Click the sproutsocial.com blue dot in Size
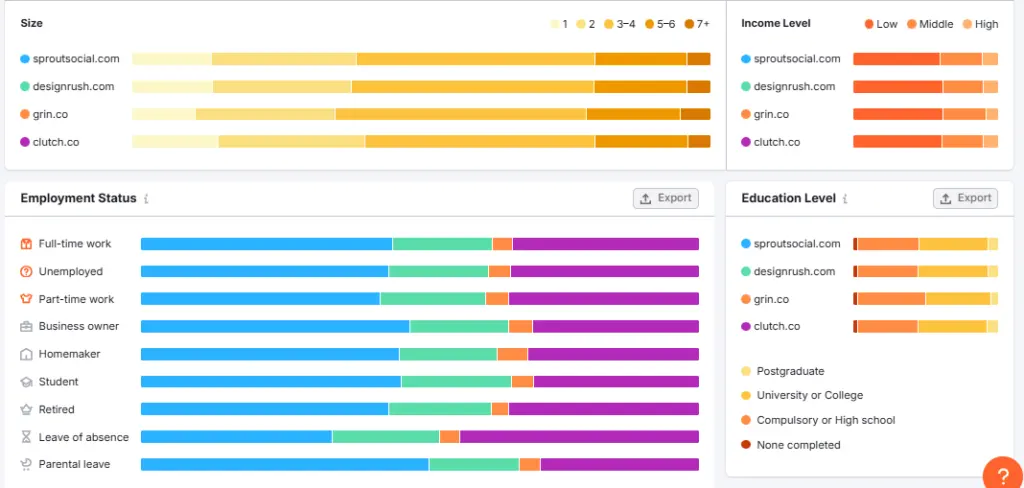 25,59
